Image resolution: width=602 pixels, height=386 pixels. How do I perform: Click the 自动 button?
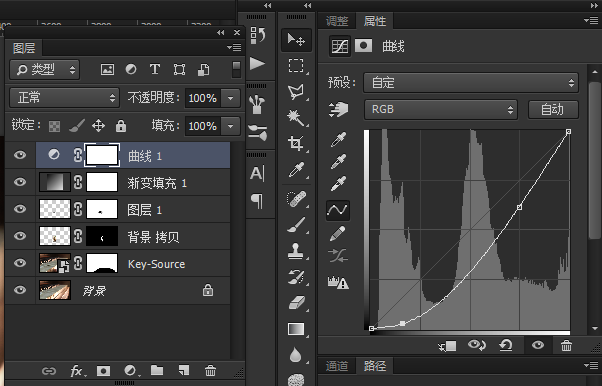click(553, 110)
